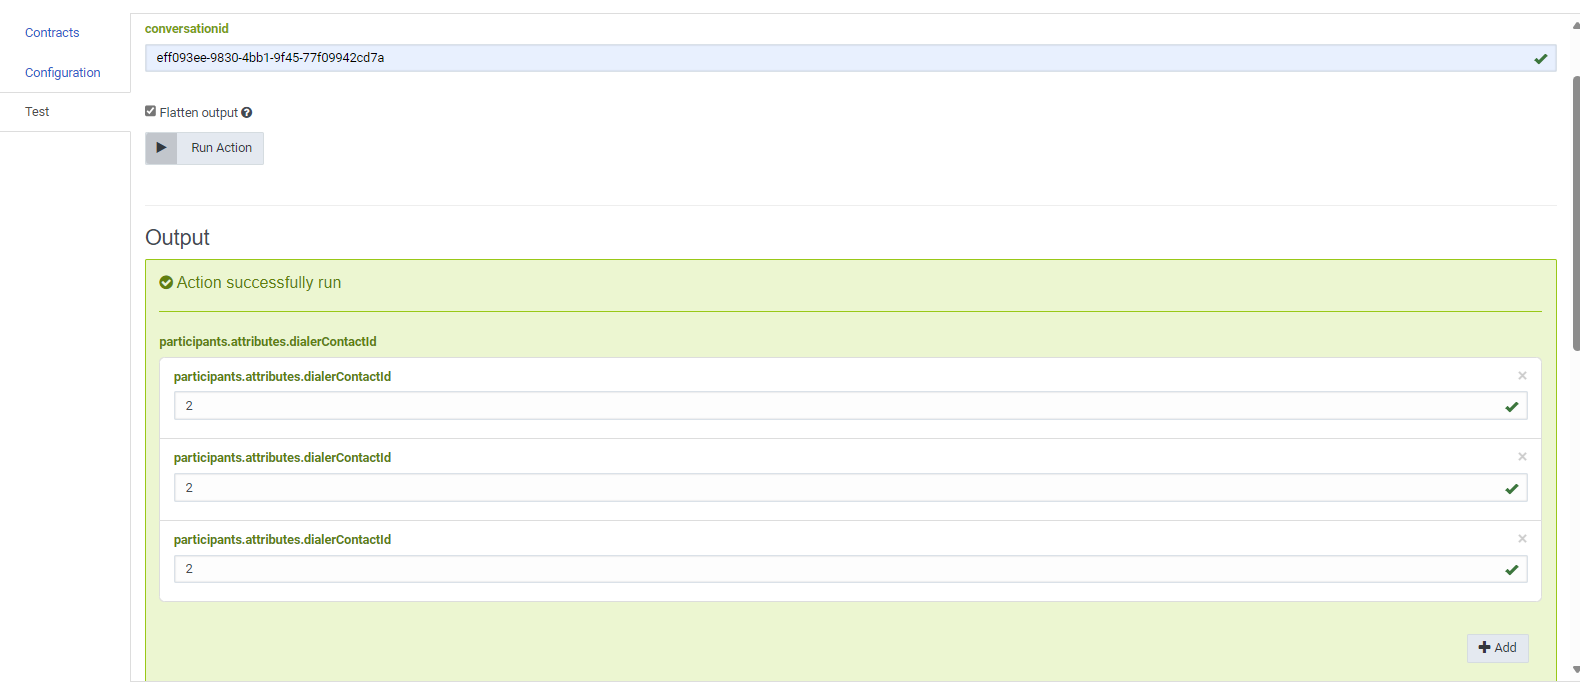Click the play triangle icon on Run Action
1580x686 pixels.
click(161, 148)
